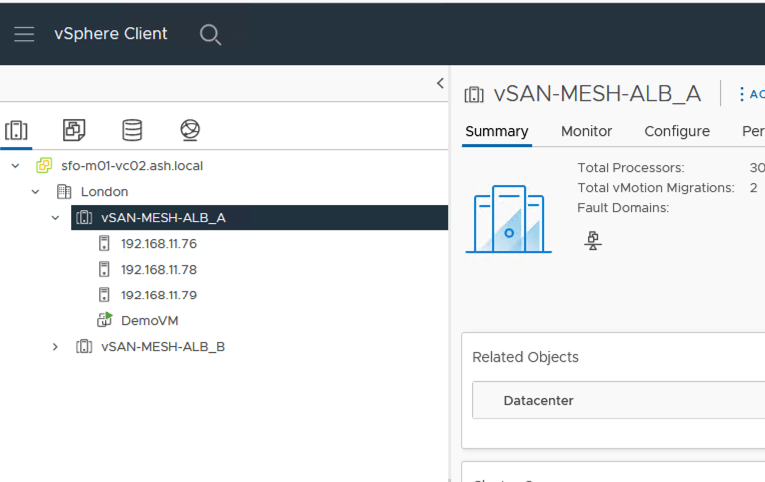Switch to Networking inventory view
The height and width of the screenshot is (482, 765).
point(190,130)
